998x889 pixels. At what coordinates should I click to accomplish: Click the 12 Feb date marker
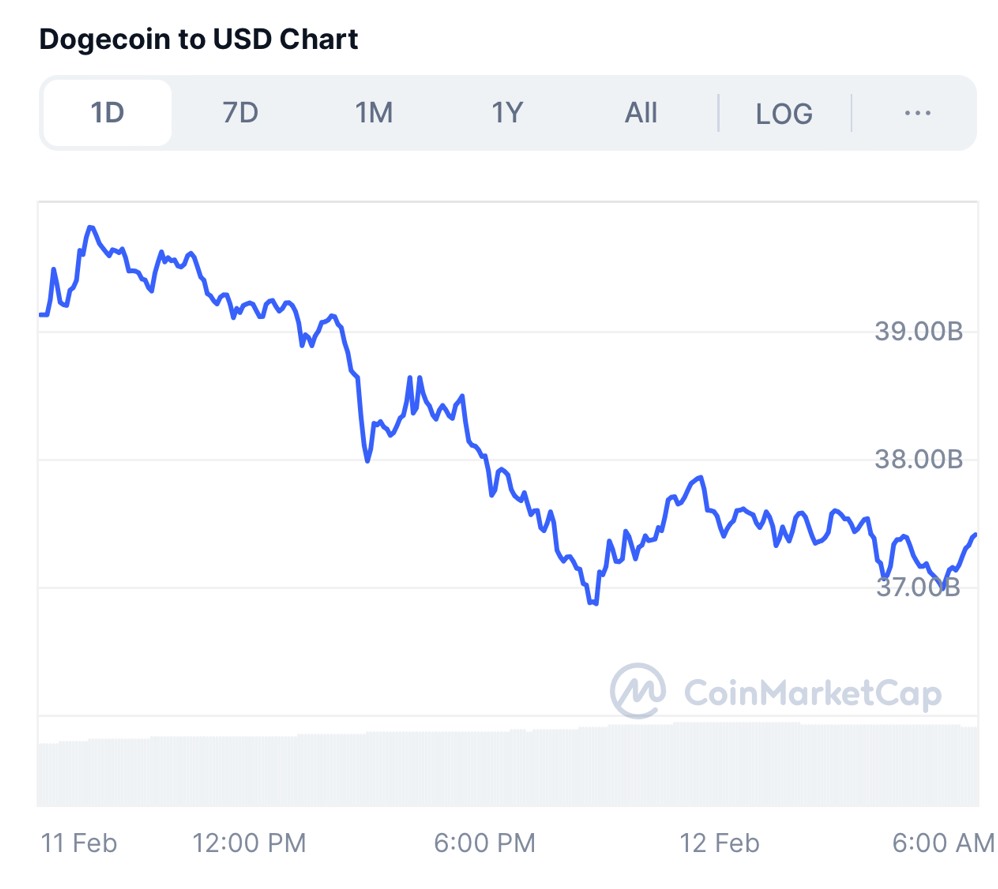click(719, 843)
